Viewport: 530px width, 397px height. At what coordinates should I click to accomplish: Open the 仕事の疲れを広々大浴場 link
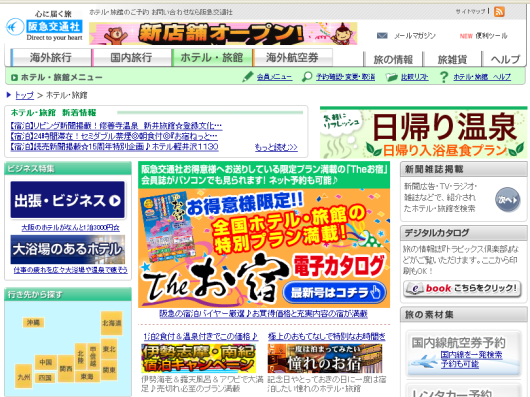[71, 270]
